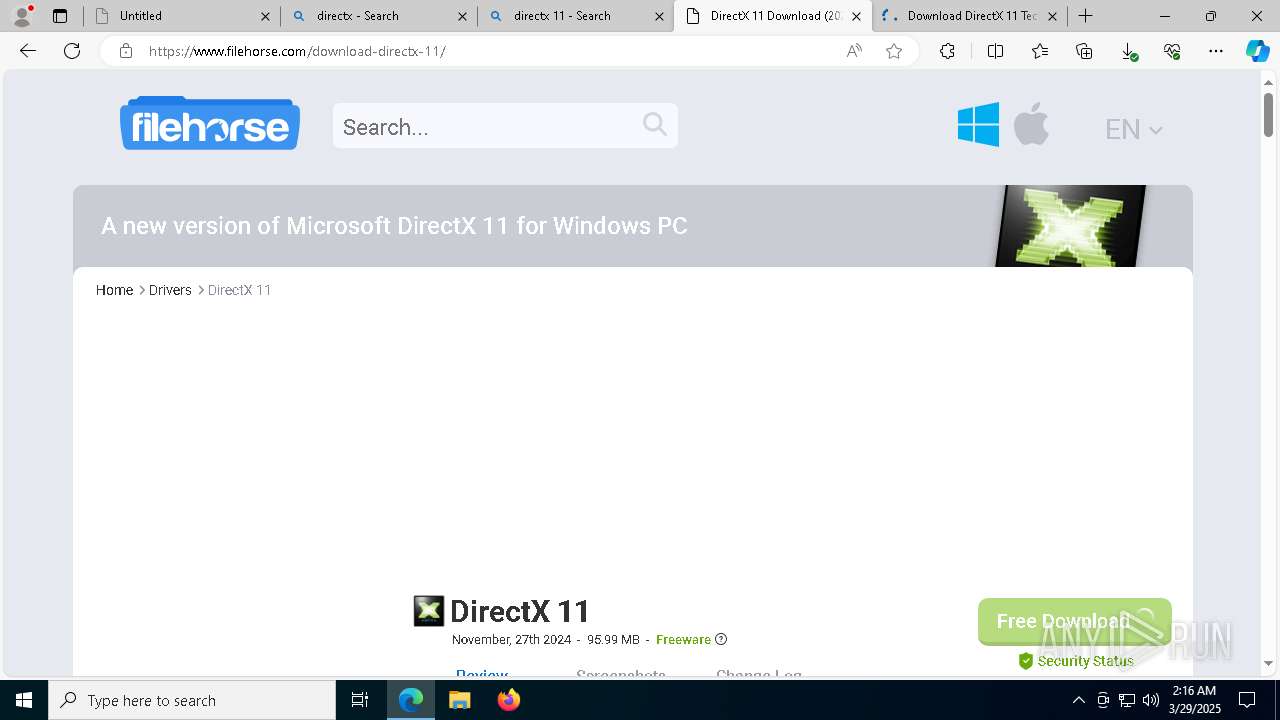Open the Collections icon

click(x=1084, y=51)
